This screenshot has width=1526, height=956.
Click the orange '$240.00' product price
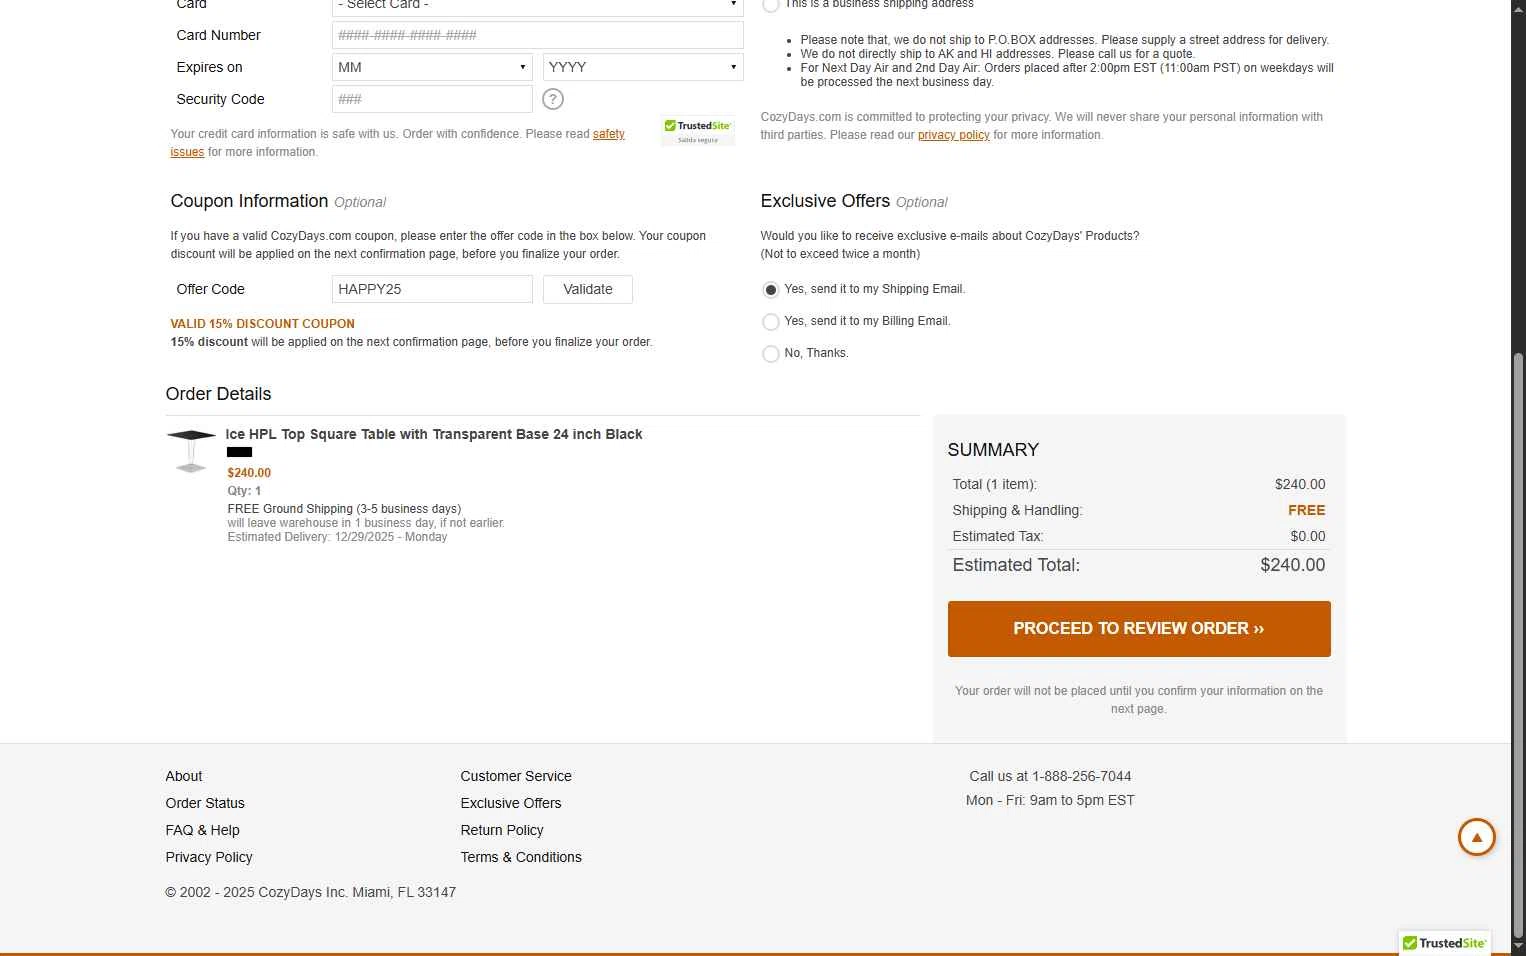pyautogui.click(x=249, y=473)
